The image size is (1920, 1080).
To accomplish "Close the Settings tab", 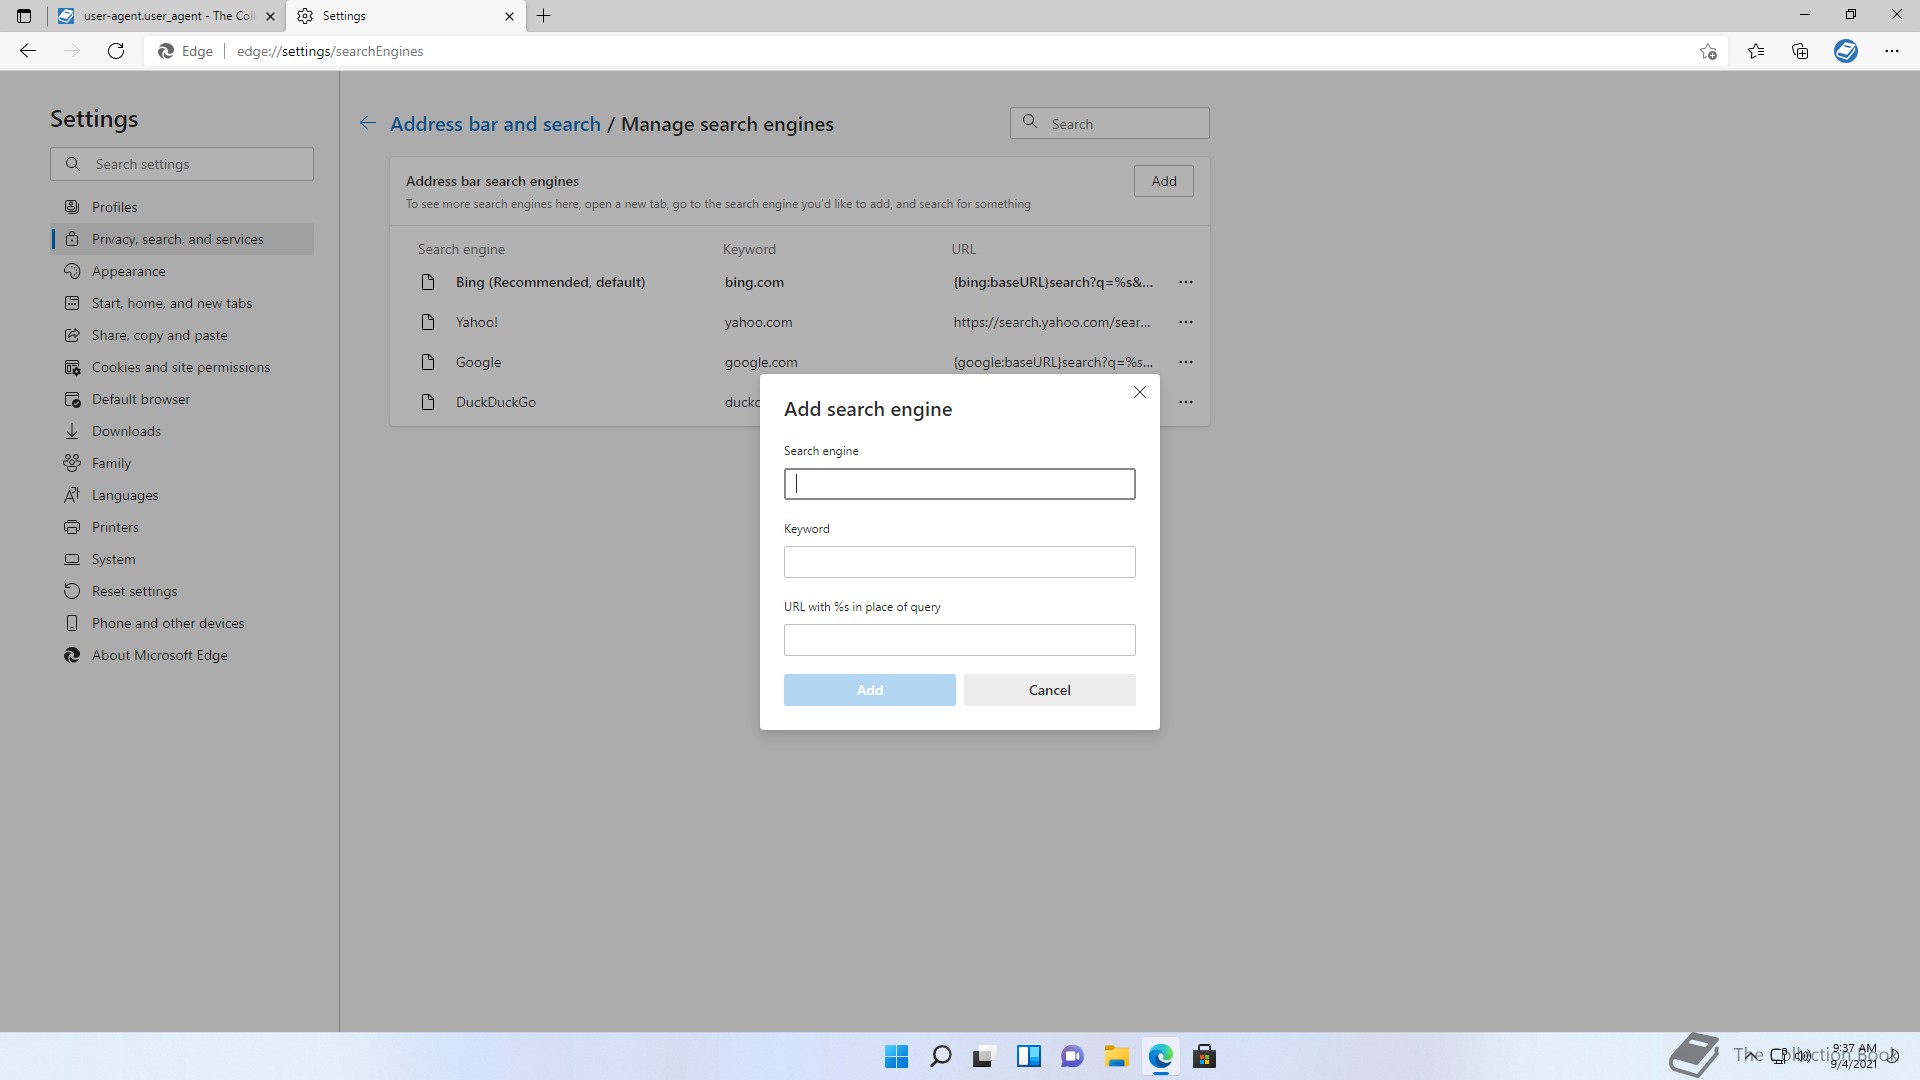I will click(x=509, y=16).
